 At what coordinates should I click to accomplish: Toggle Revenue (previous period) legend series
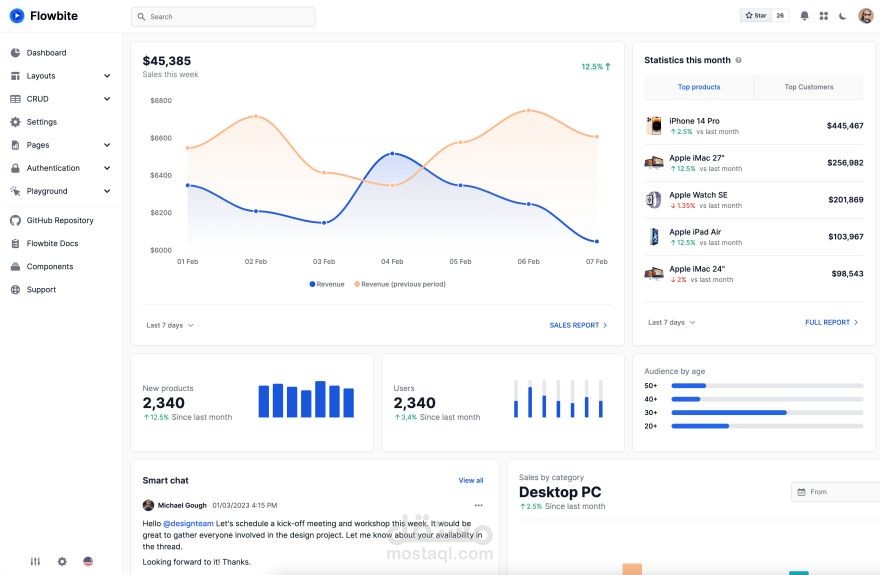point(400,284)
